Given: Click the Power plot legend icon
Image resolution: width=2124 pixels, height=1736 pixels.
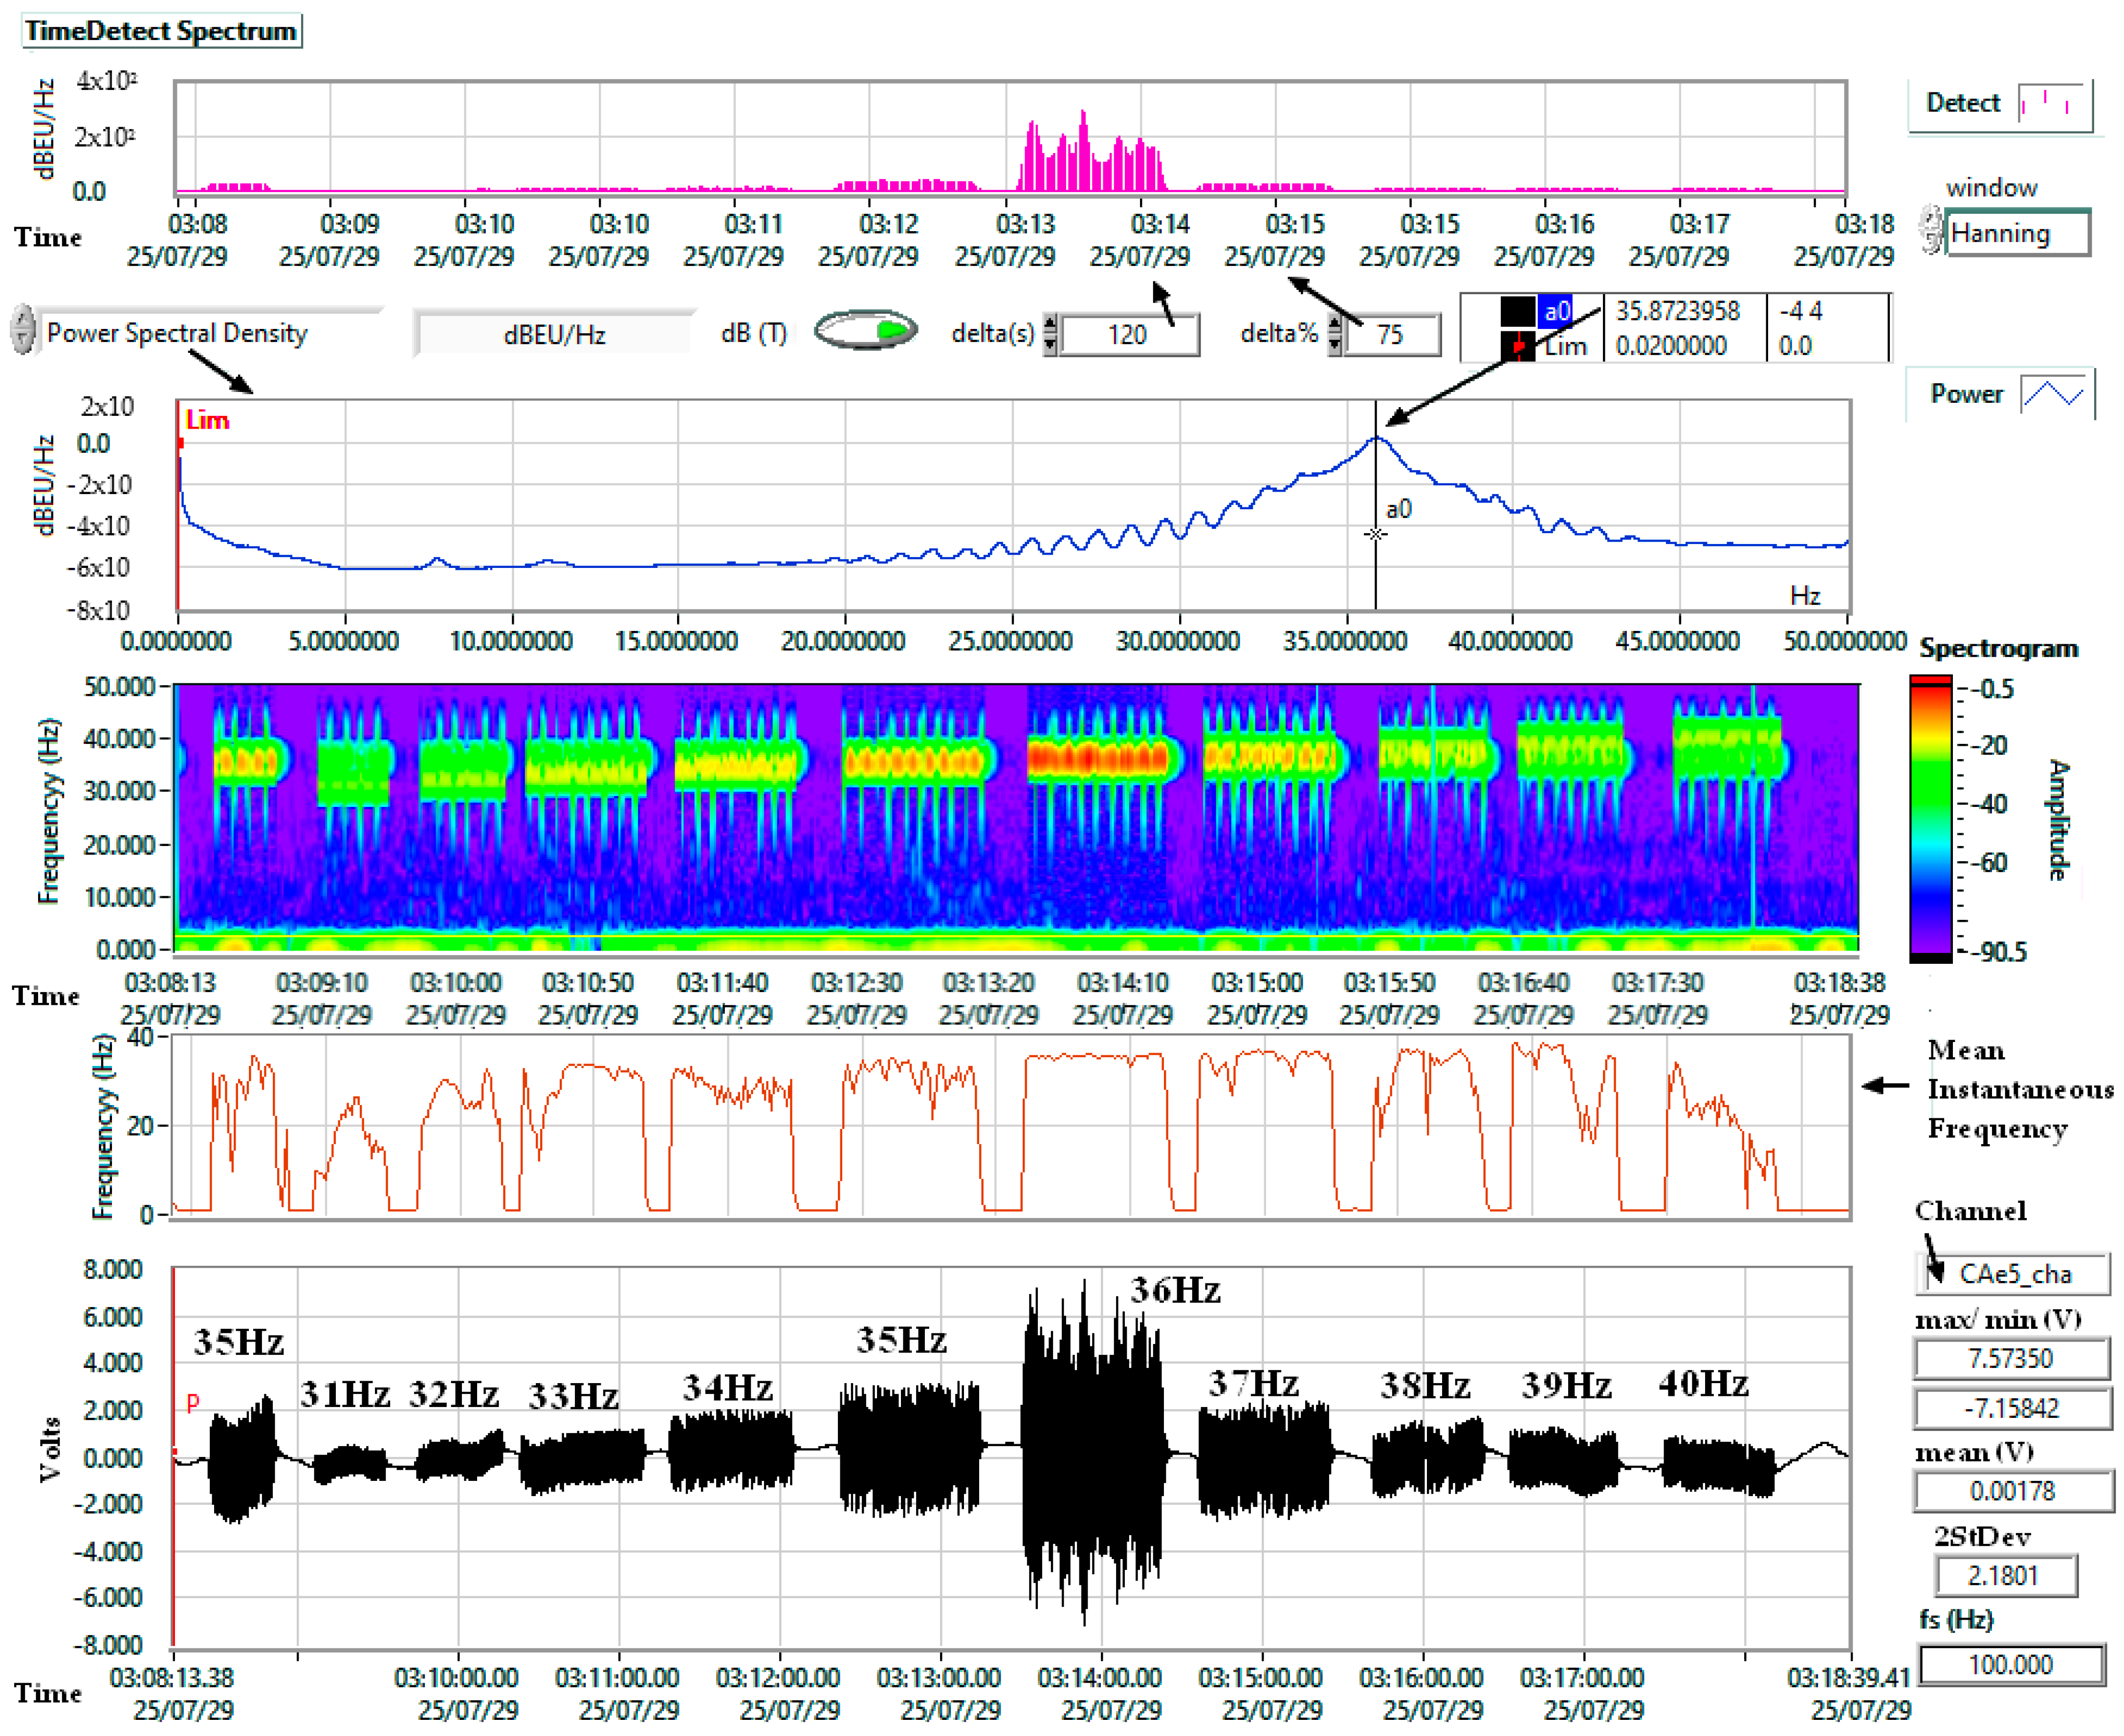Looking at the screenshot, I should pyautogui.click(x=2053, y=393).
